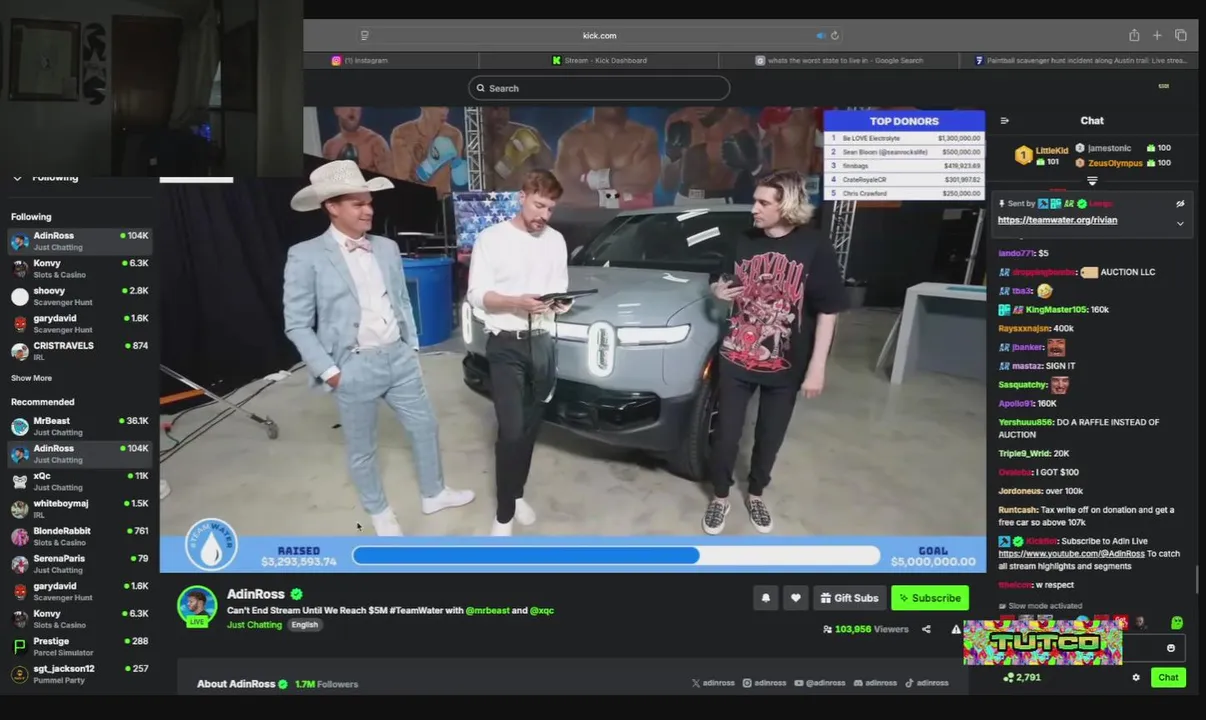Click the report warning triangle icon
1206x720 pixels.
point(956,629)
